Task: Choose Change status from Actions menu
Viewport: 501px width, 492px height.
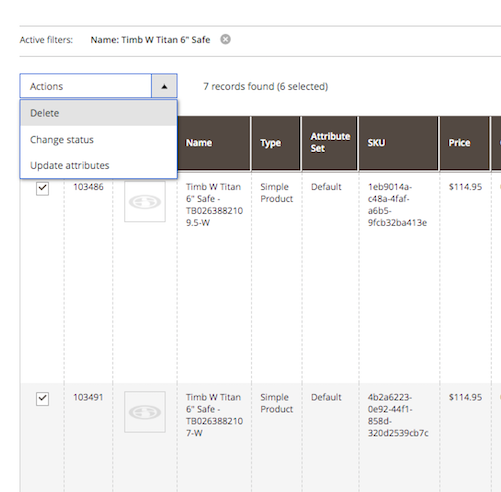Action: click(x=98, y=139)
